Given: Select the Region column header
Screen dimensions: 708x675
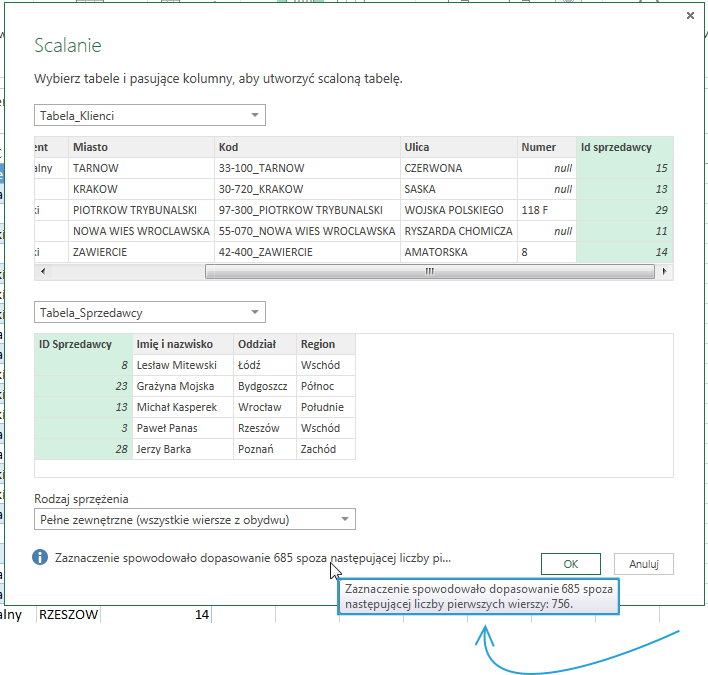Looking at the screenshot, I should tap(325, 344).
